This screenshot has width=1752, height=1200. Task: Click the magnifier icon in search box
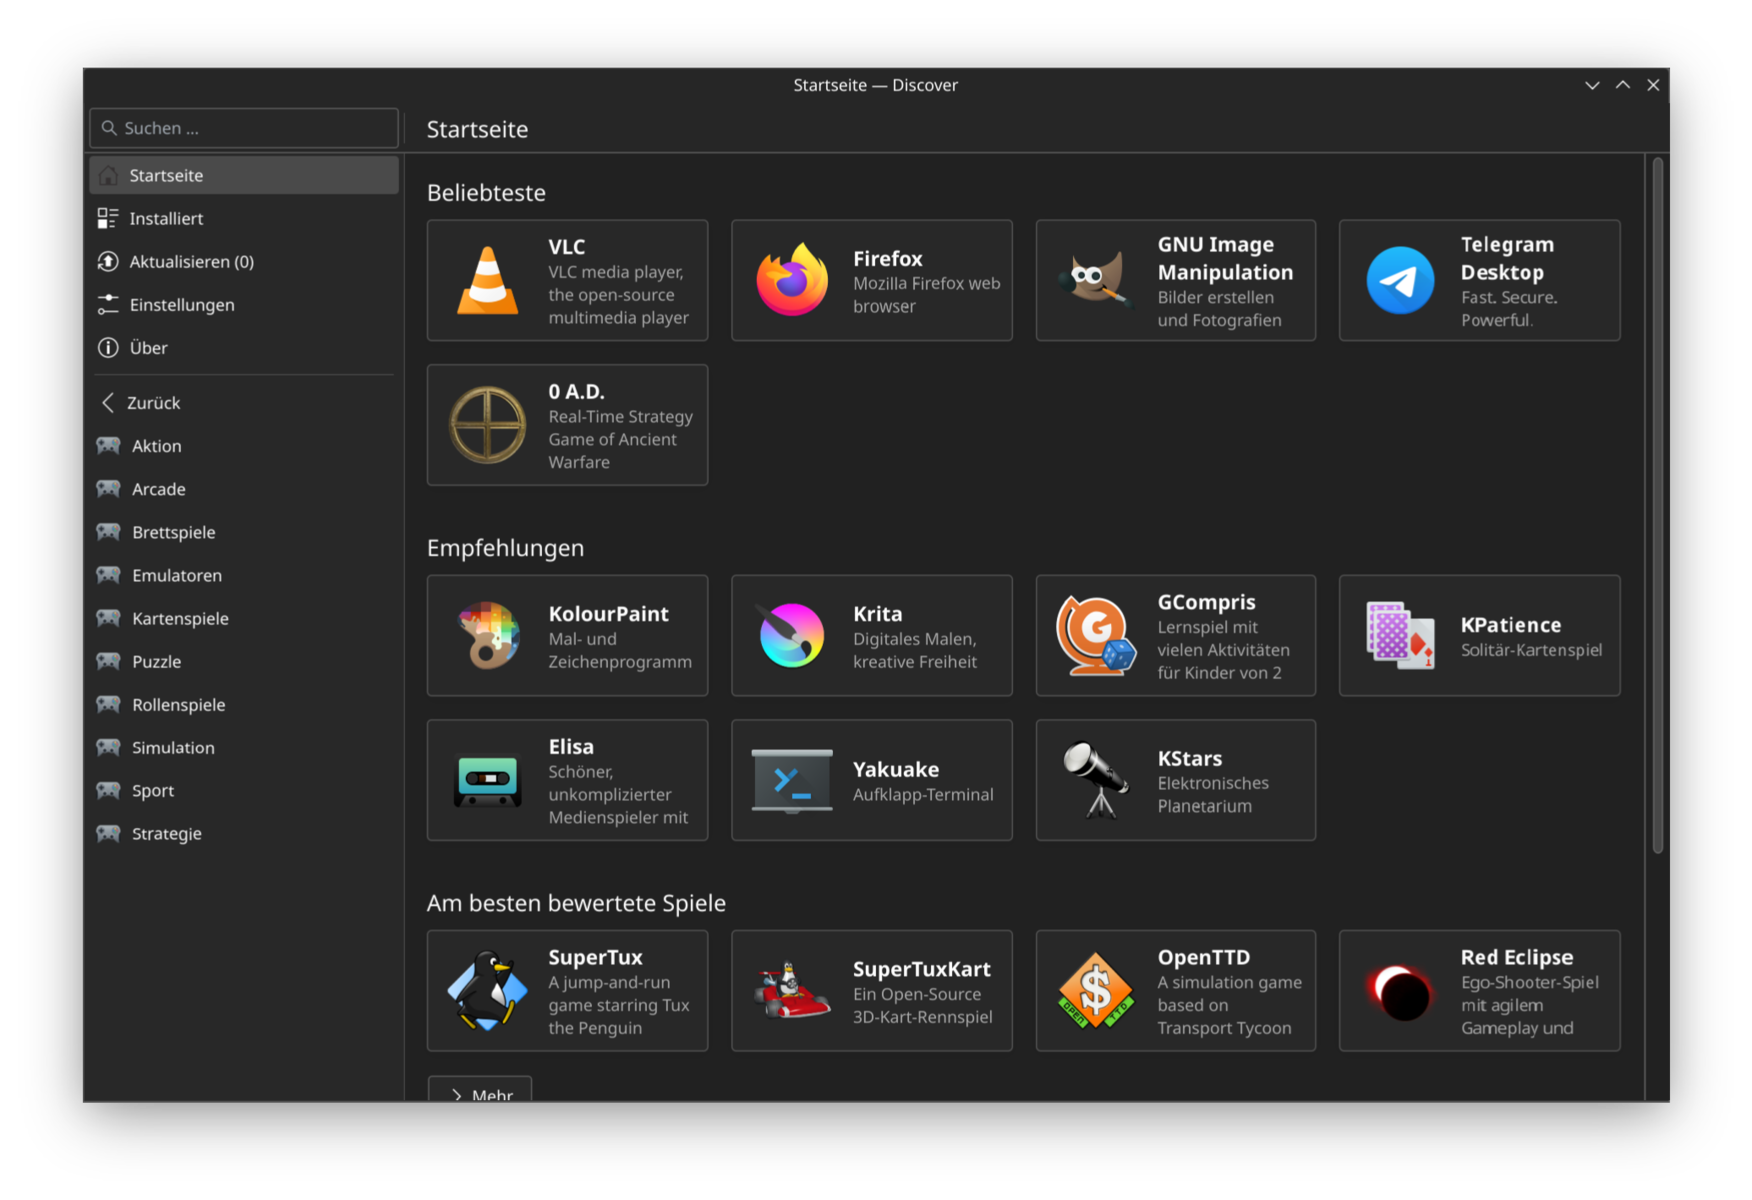point(109,128)
